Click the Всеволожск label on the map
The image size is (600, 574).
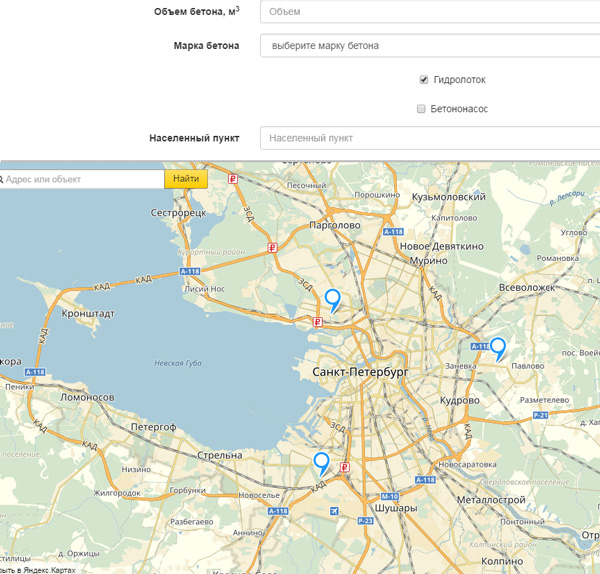(x=527, y=288)
